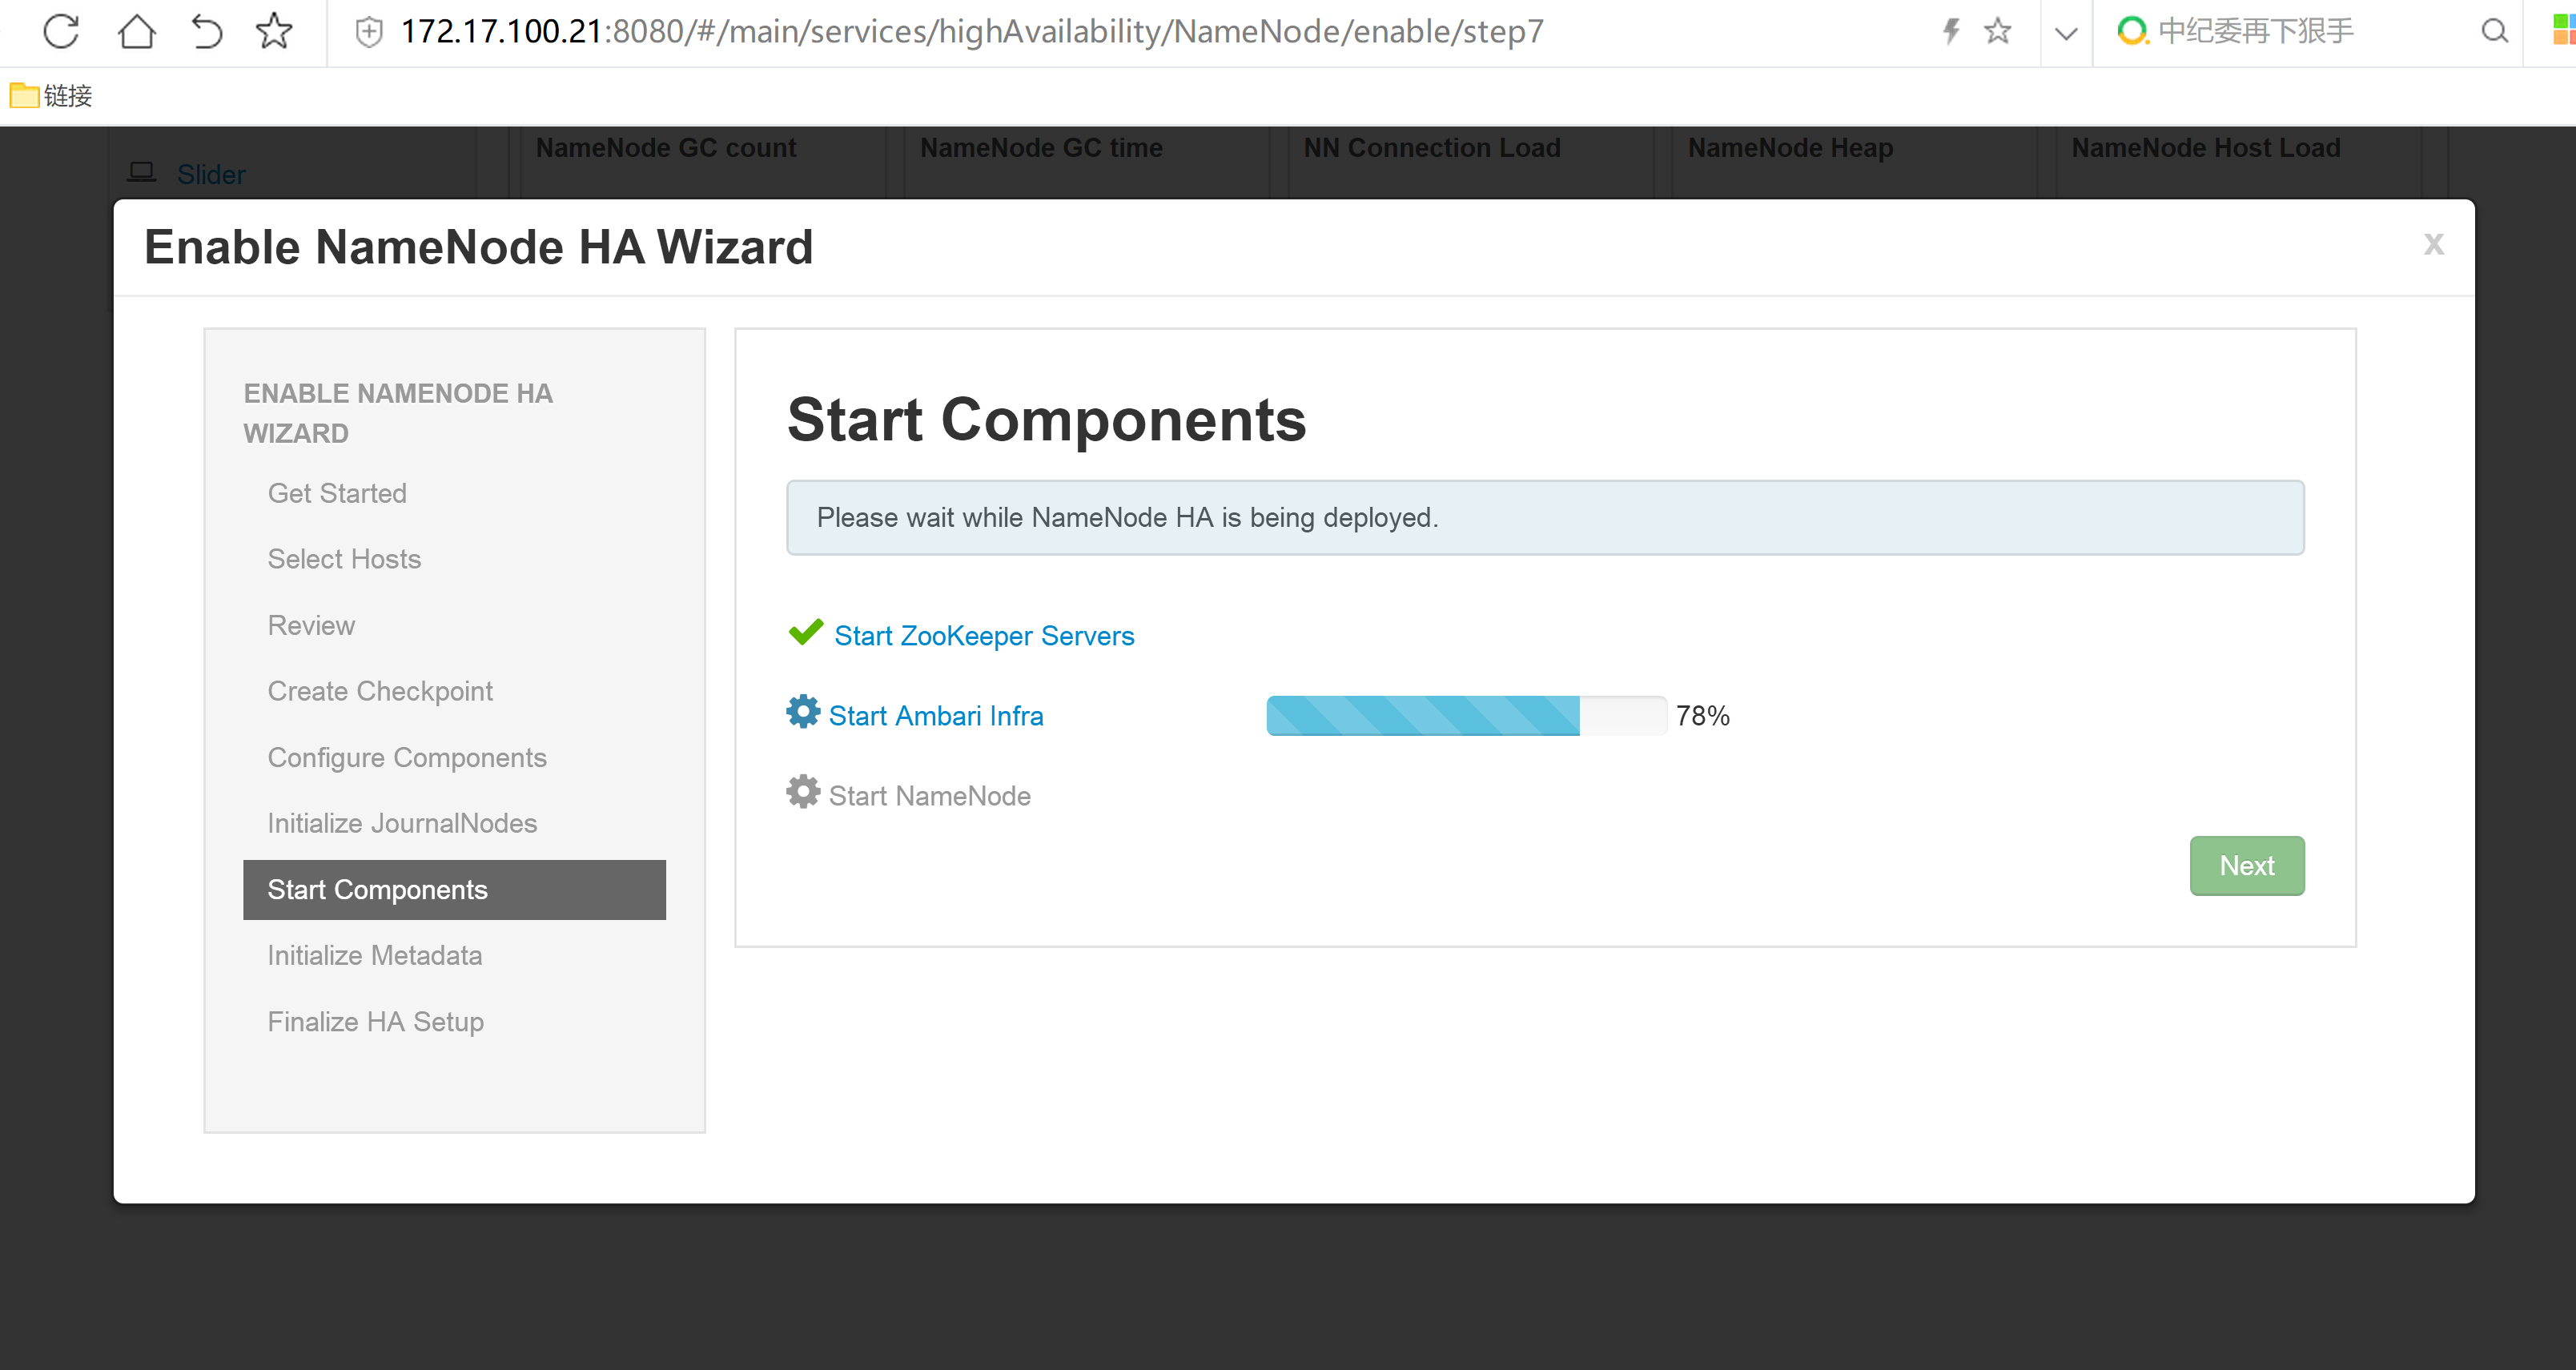Click the gray gear icon beside Start NameNode
The width and height of the screenshot is (2576, 1370).
tap(803, 792)
